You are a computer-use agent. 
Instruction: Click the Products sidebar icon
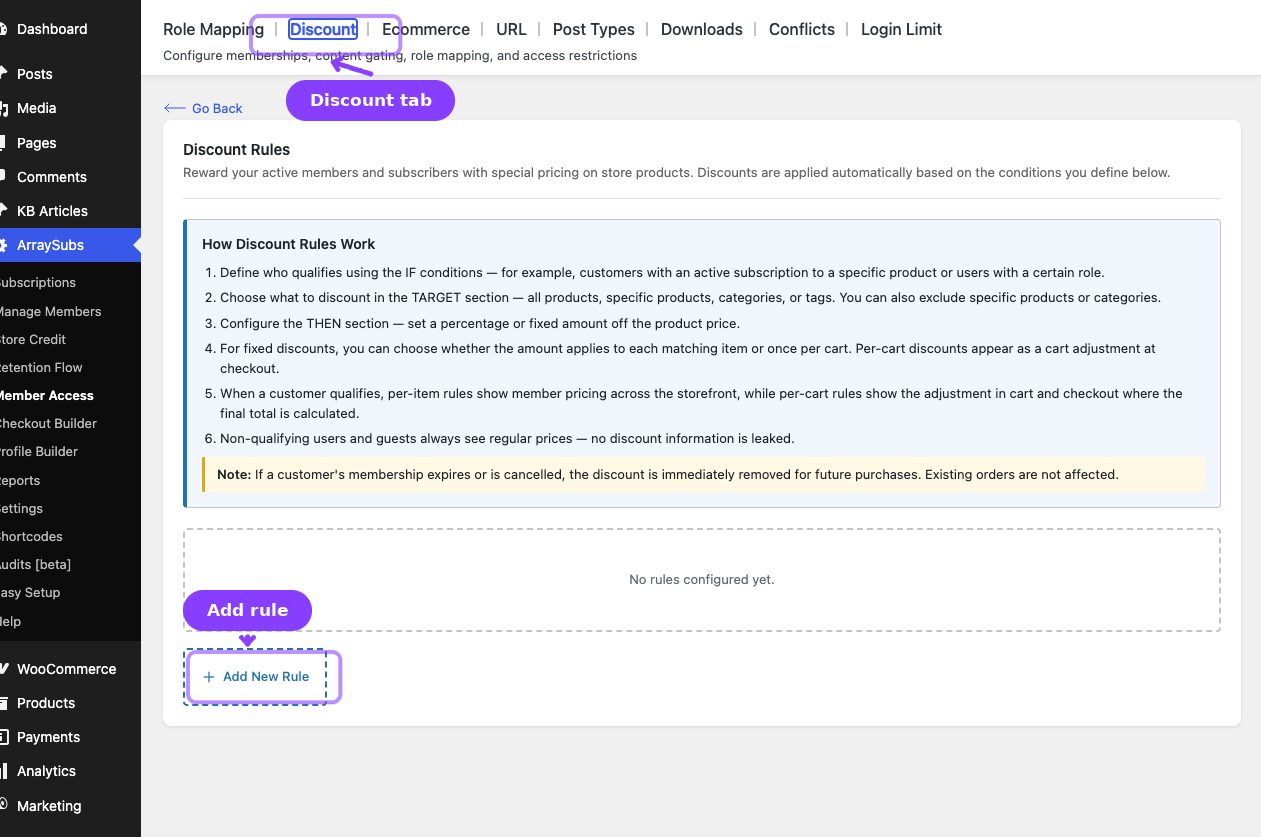pos(4,703)
